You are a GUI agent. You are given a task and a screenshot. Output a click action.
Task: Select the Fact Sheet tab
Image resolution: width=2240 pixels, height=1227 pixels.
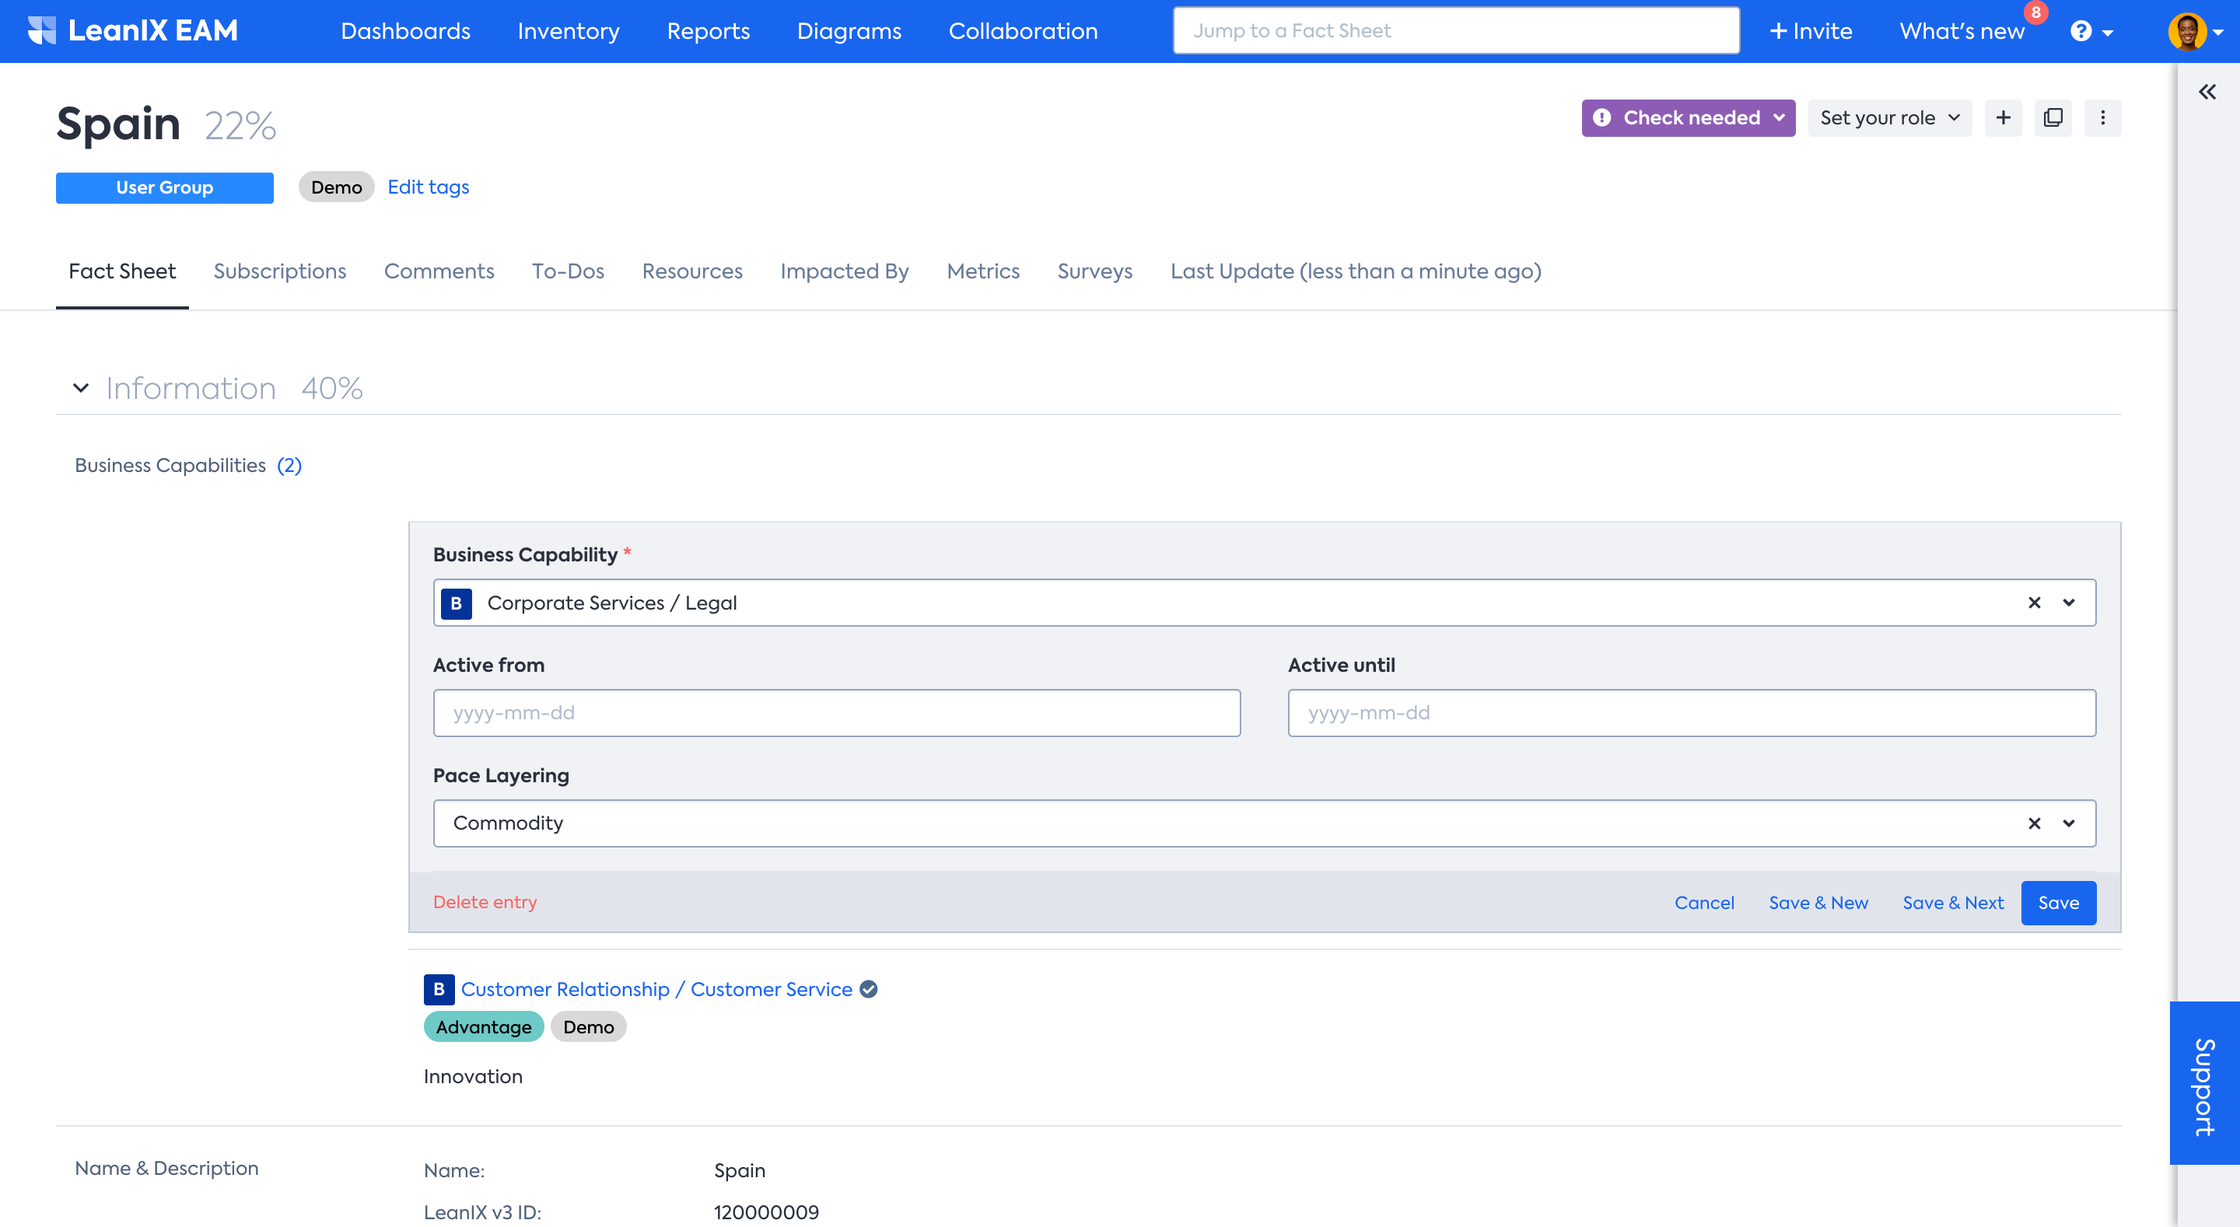122,271
